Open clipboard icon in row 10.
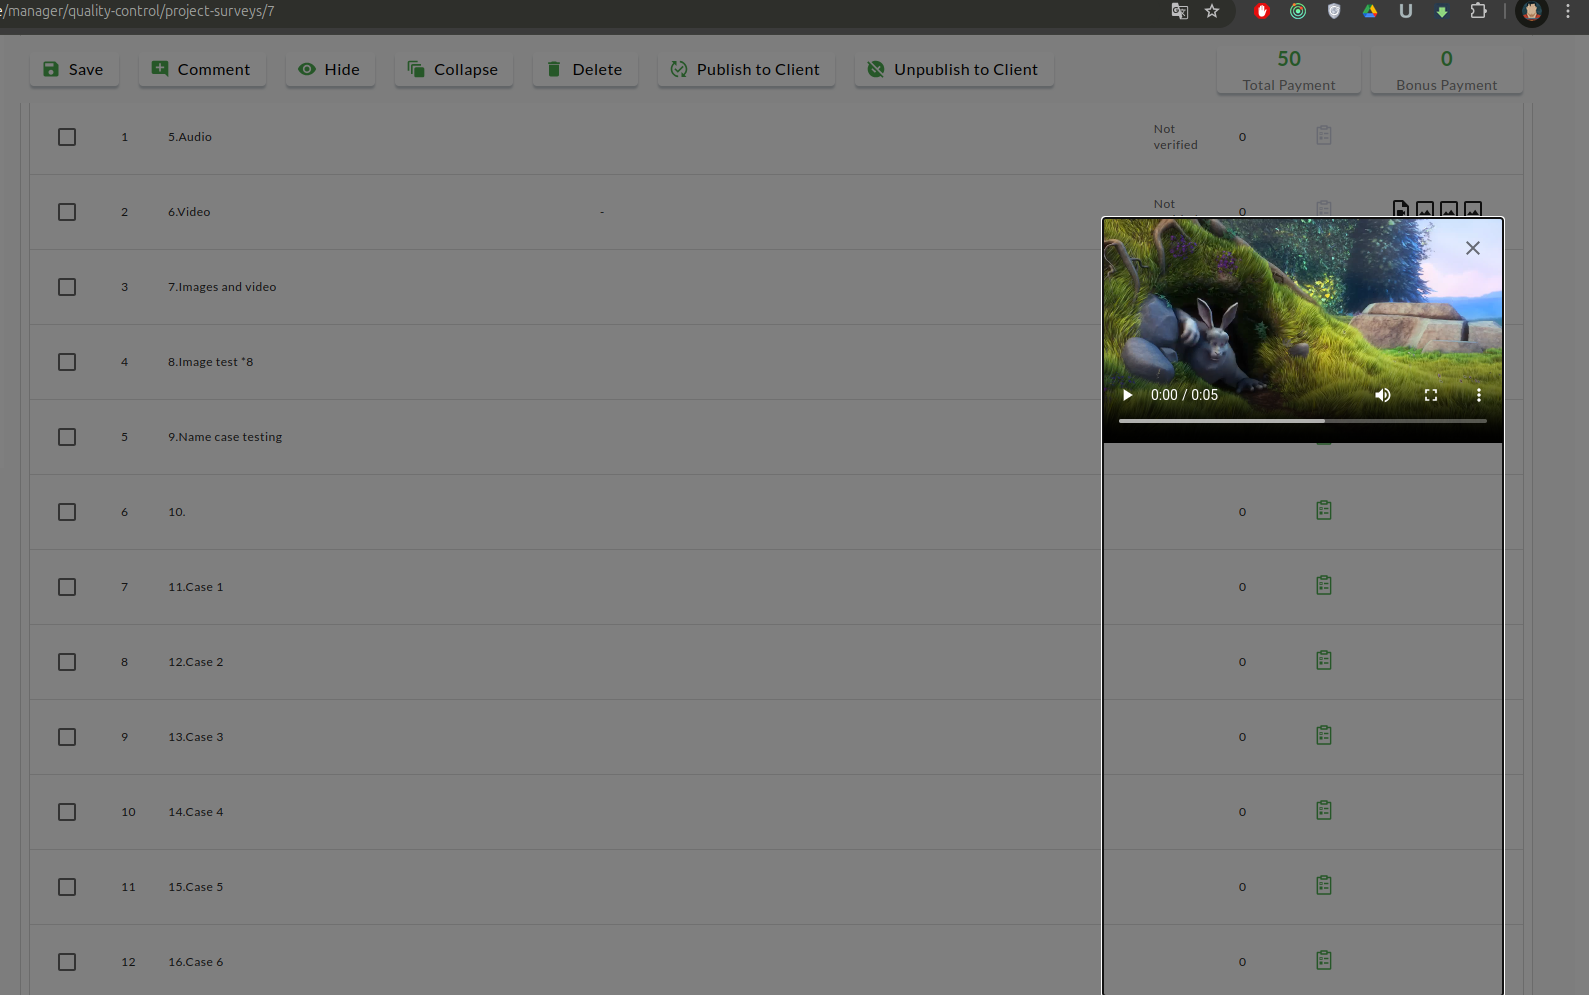This screenshot has height=995, width=1589. point(1324,510)
